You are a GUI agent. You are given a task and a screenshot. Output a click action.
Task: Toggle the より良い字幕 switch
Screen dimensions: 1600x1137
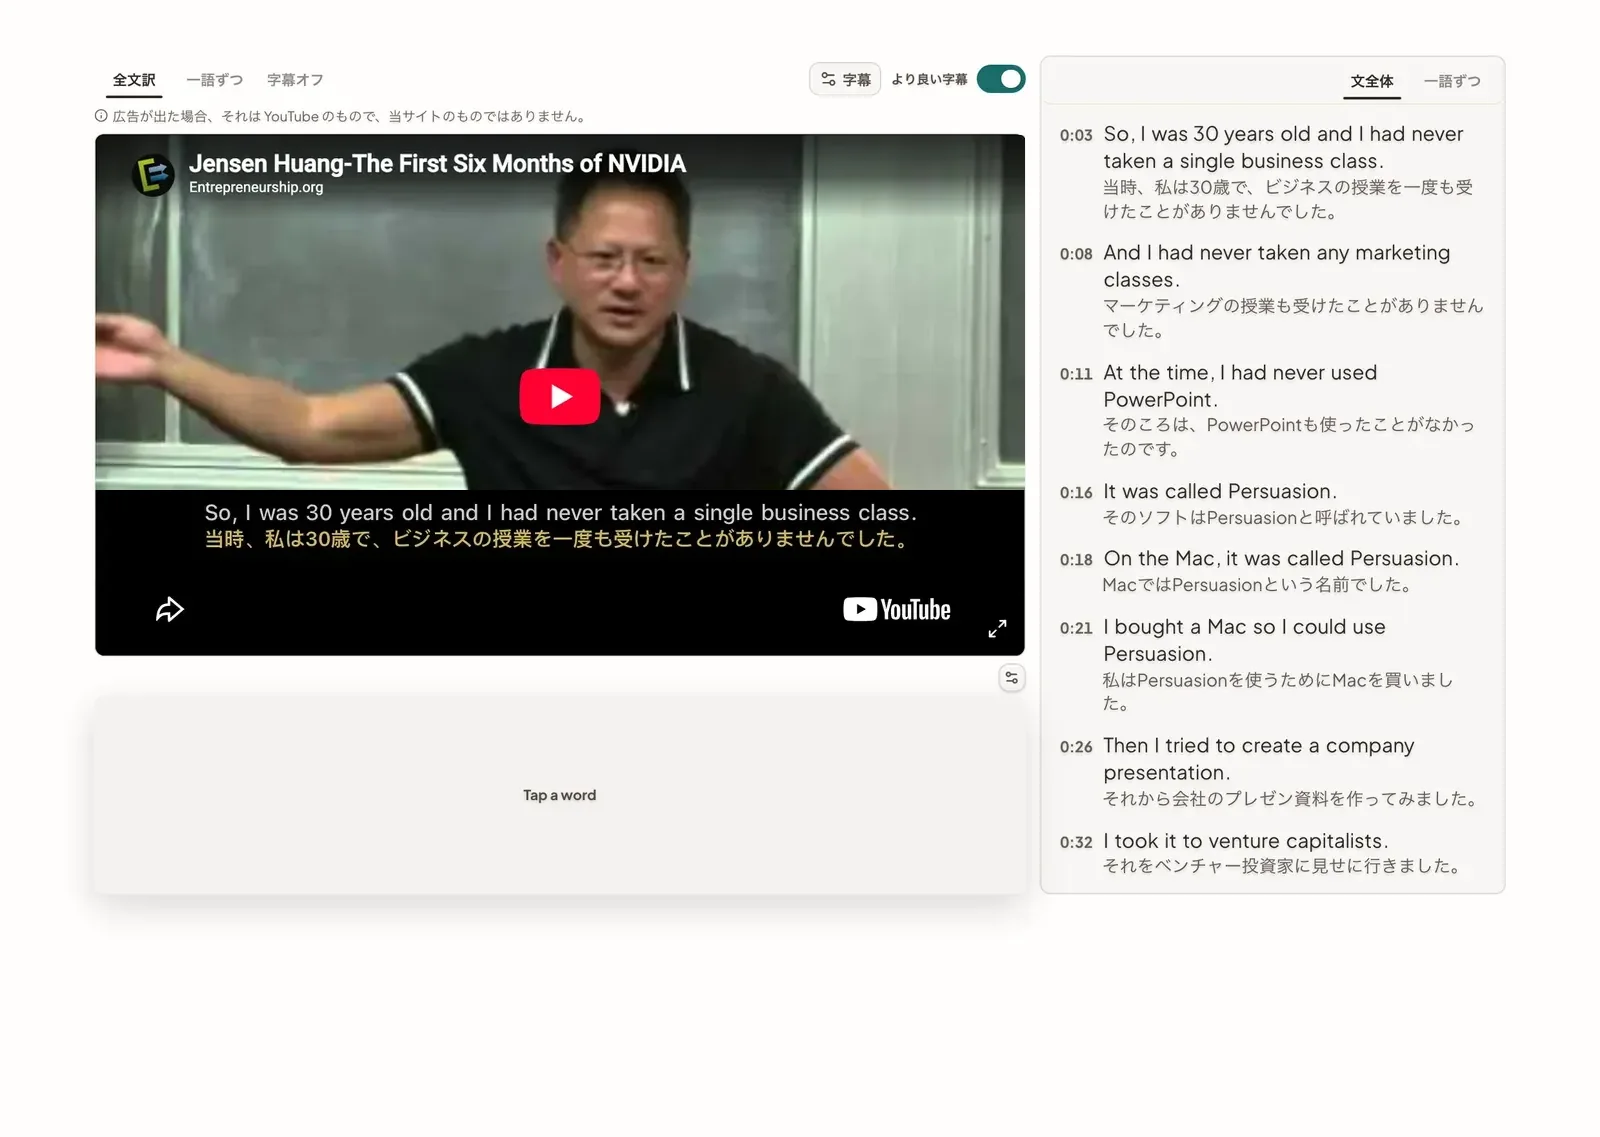1001,79
